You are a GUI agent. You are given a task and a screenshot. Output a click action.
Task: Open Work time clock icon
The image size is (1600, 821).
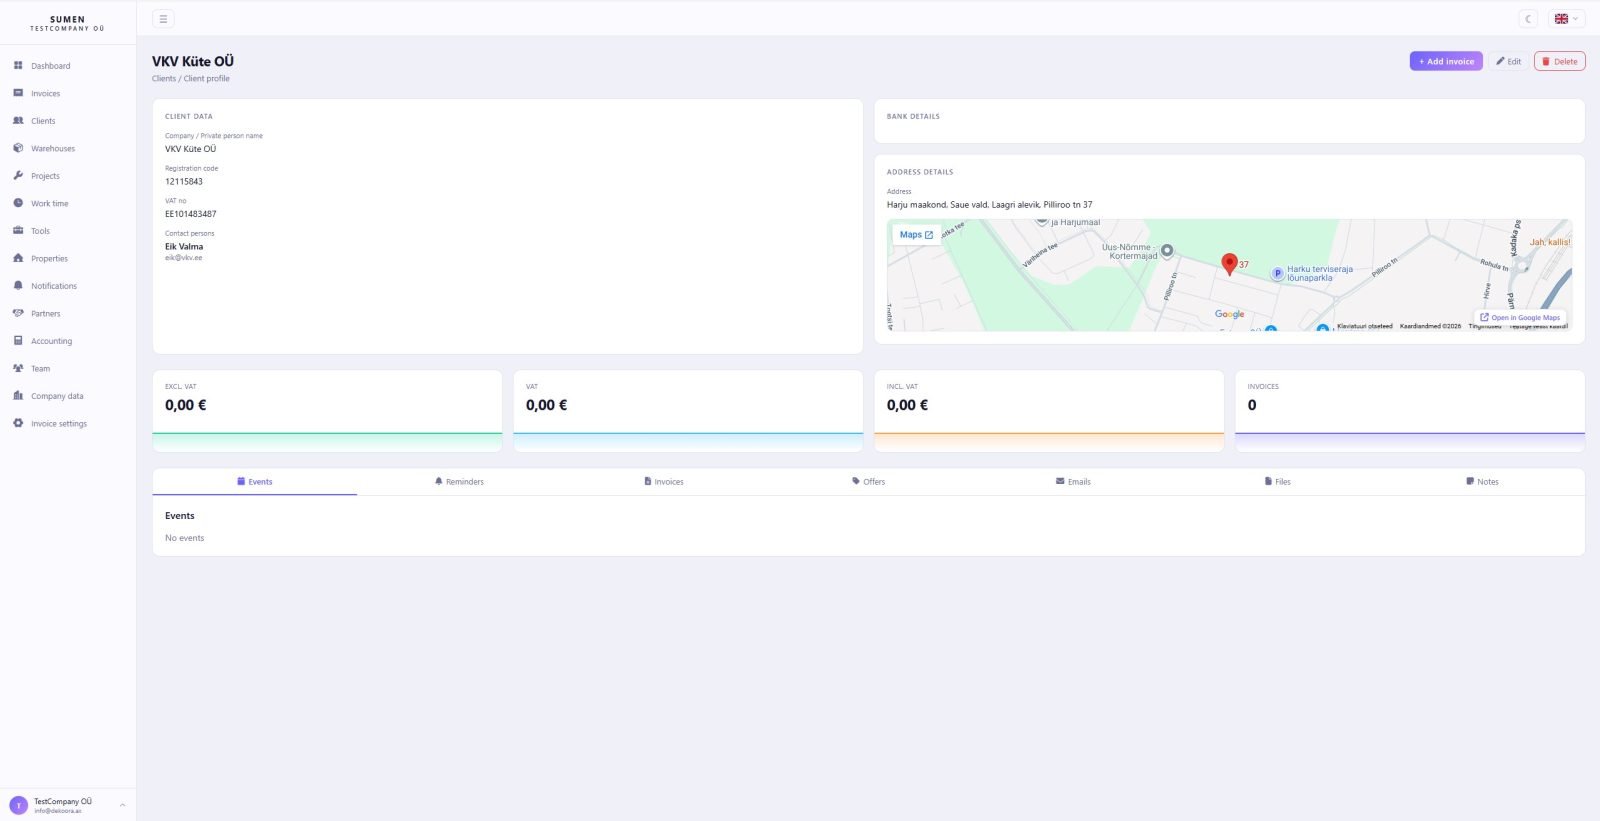tap(18, 203)
